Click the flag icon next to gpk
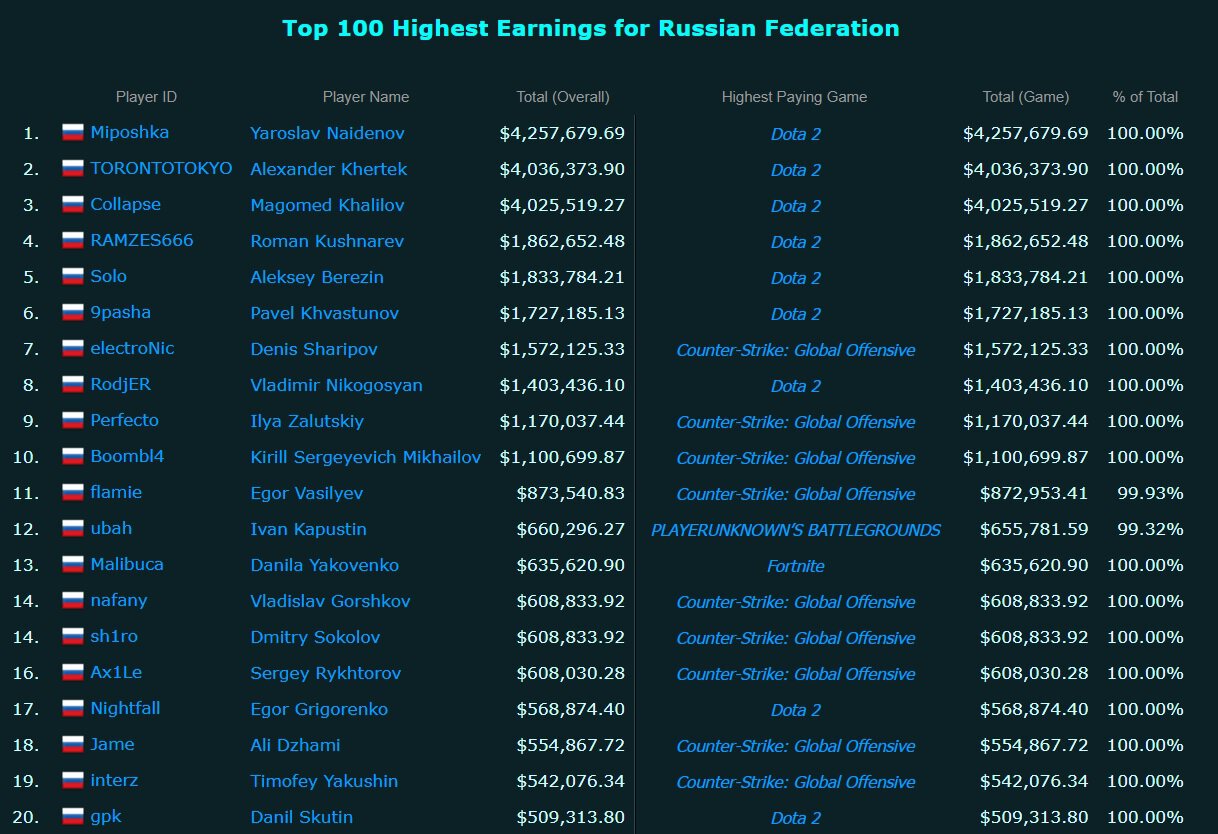The image size is (1218, 834). pyautogui.click(x=72, y=817)
